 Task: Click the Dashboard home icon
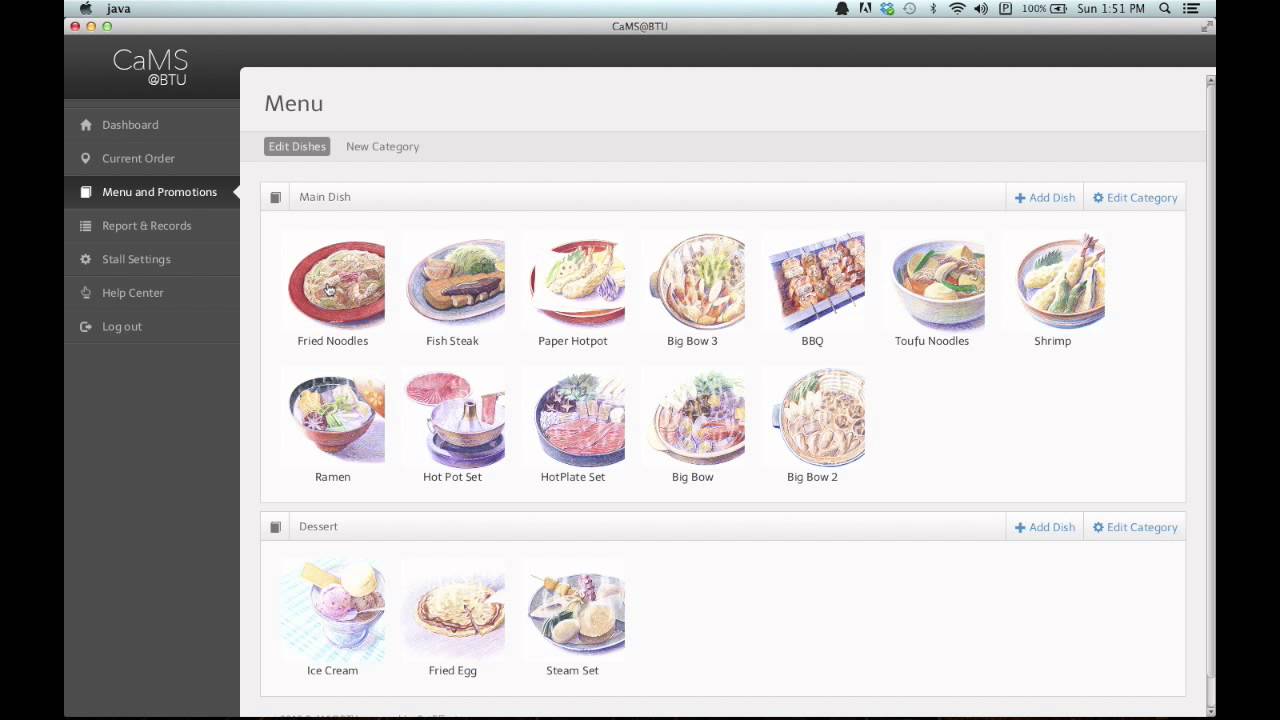(85, 125)
